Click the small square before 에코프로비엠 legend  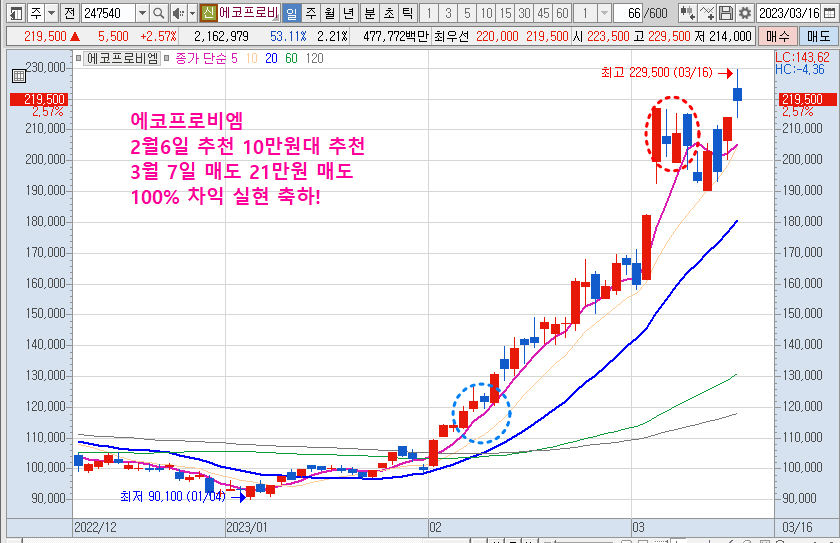click(79, 58)
